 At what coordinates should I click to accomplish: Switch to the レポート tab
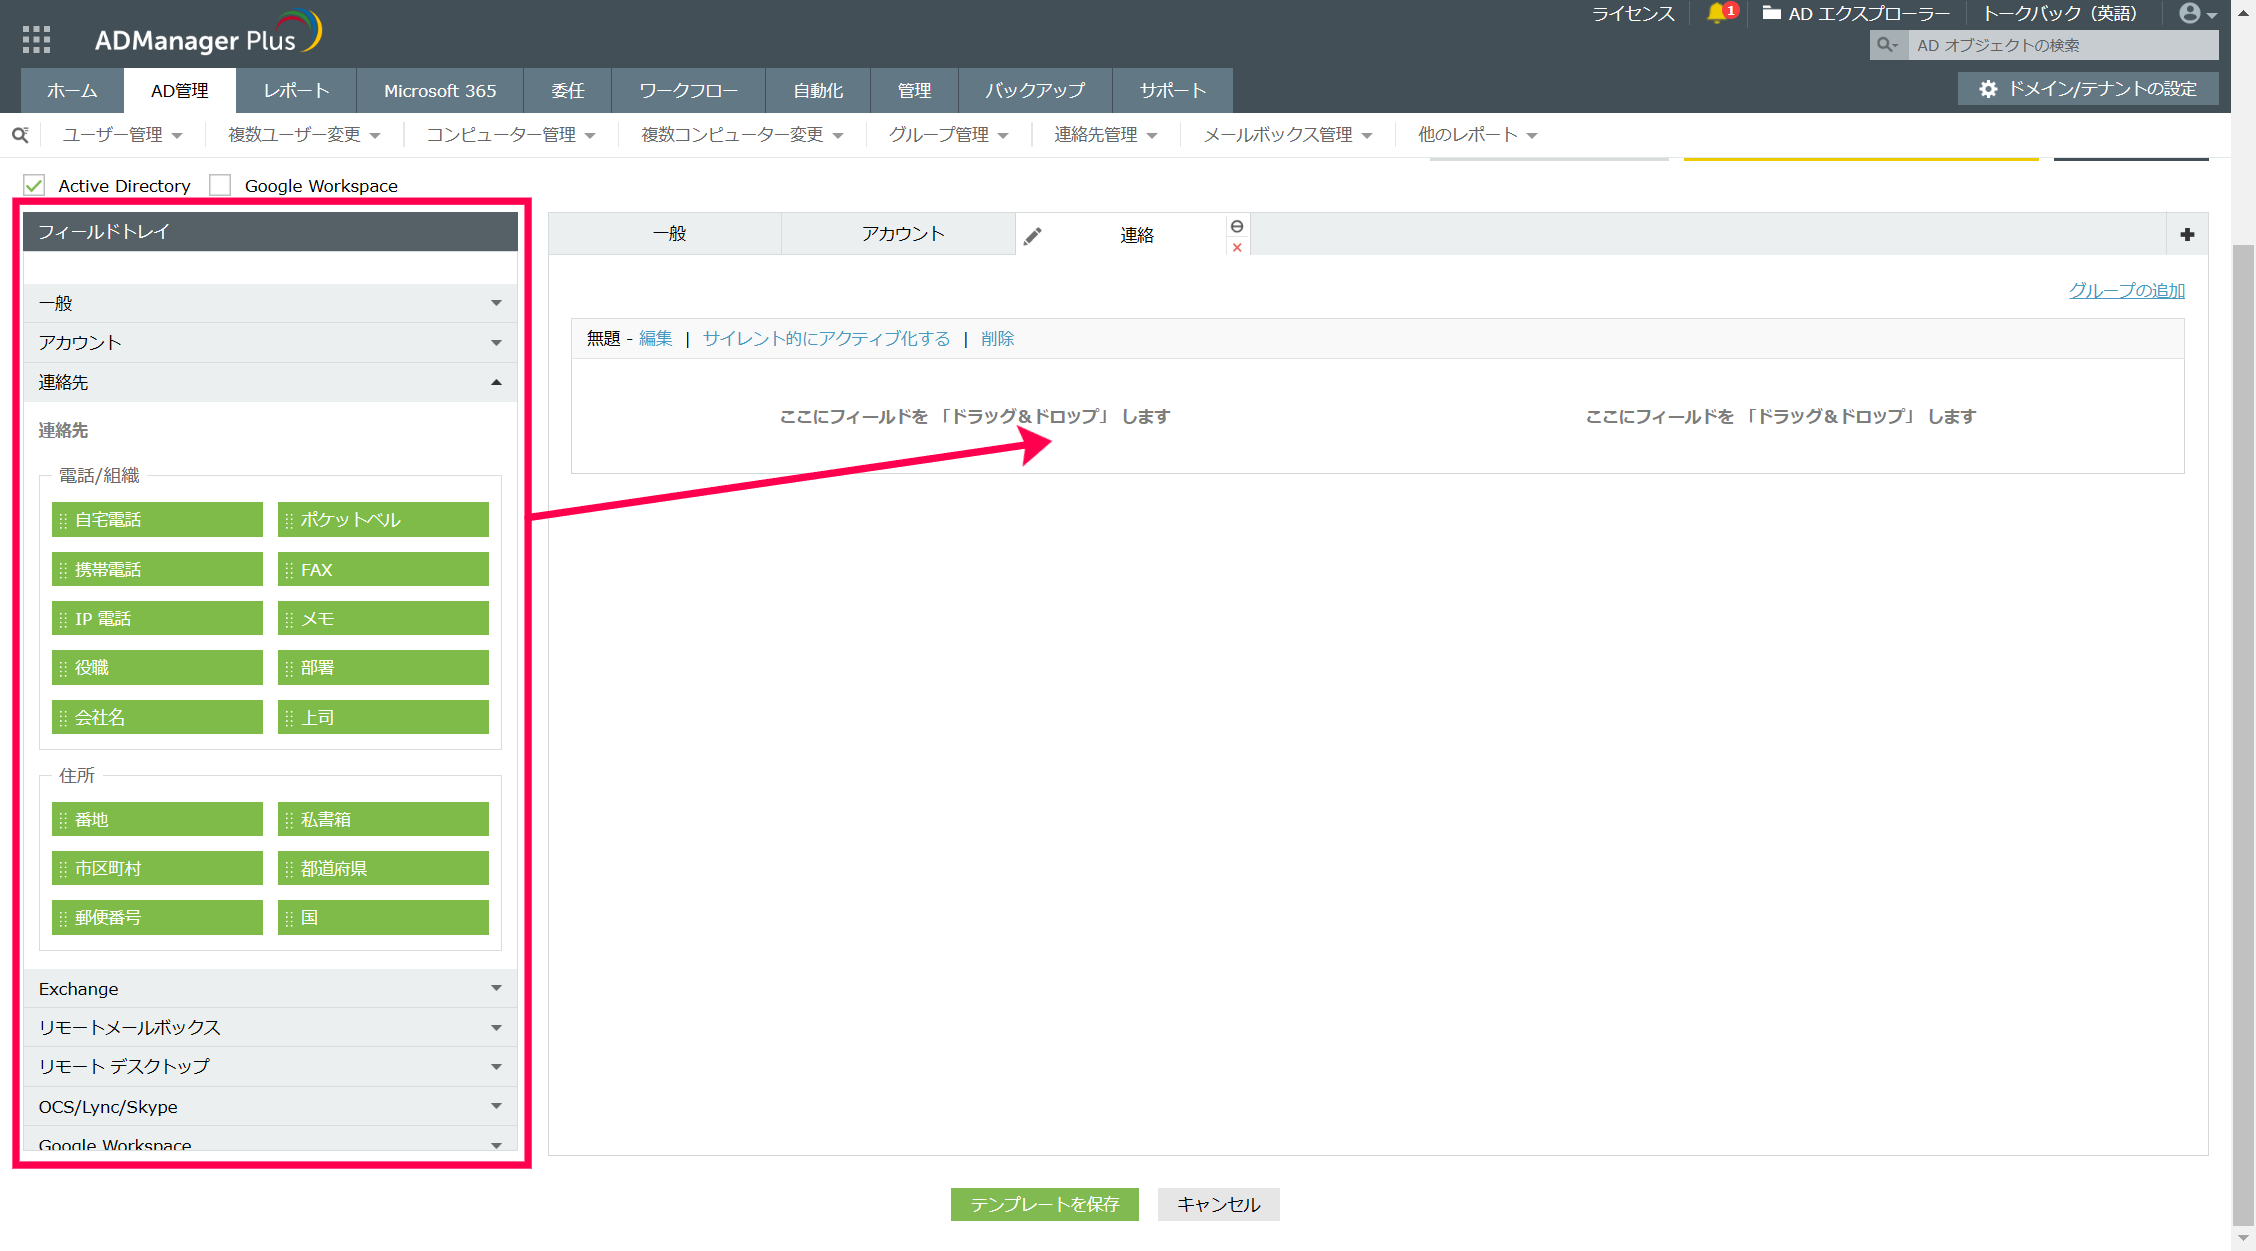(296, 90)
